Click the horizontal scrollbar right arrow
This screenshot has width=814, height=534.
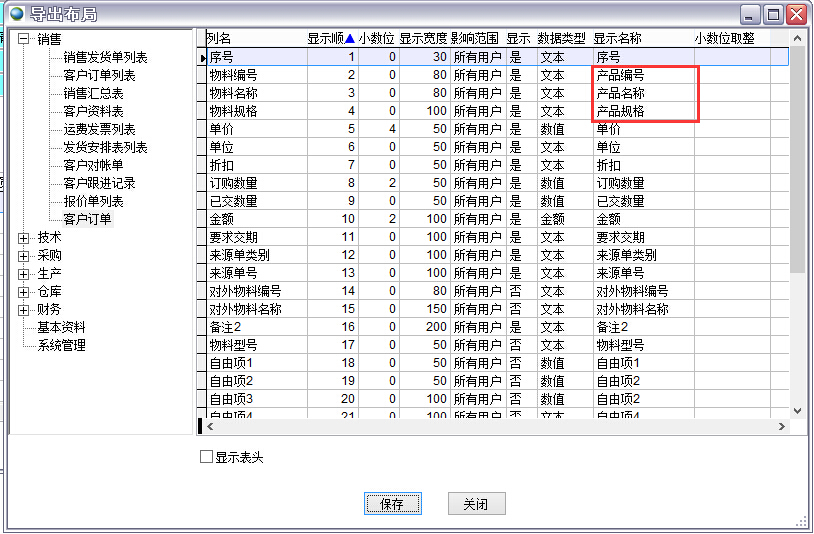click(x=783, y=427)
